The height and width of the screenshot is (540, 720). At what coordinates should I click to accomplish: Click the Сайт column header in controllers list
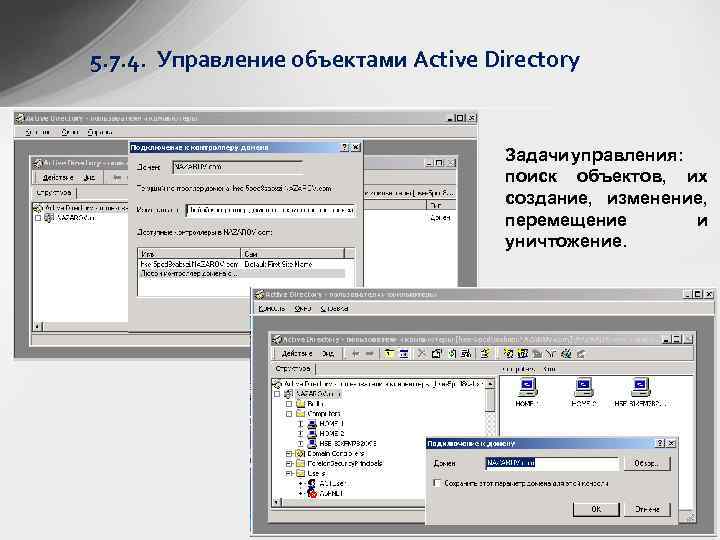292,253
